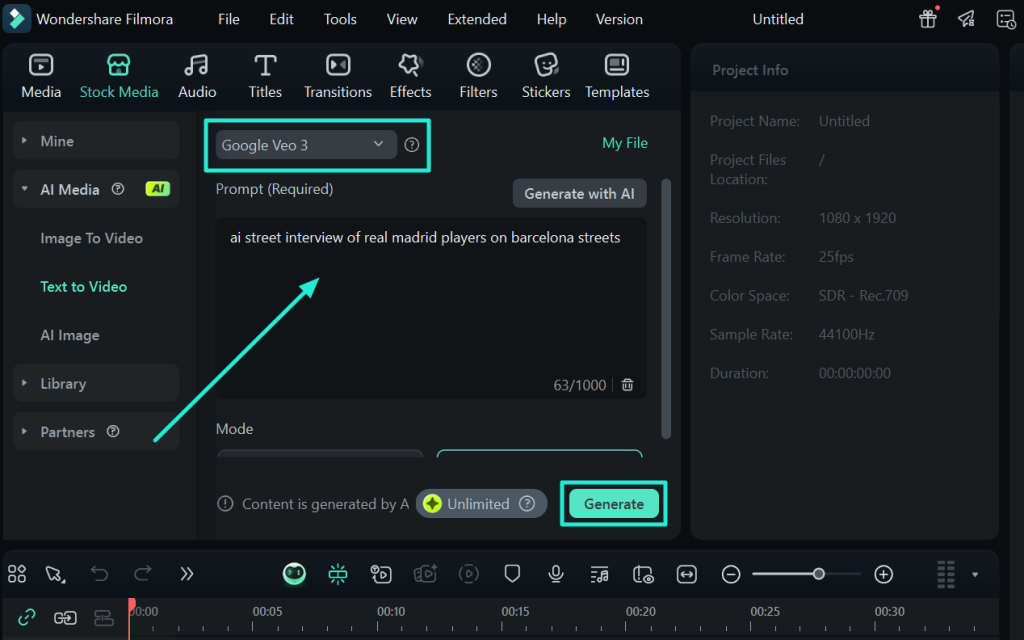Click the zoom-in plus icon on timeline
Viewport: 1024px width, 640px height.
click(x=883, y=574)
